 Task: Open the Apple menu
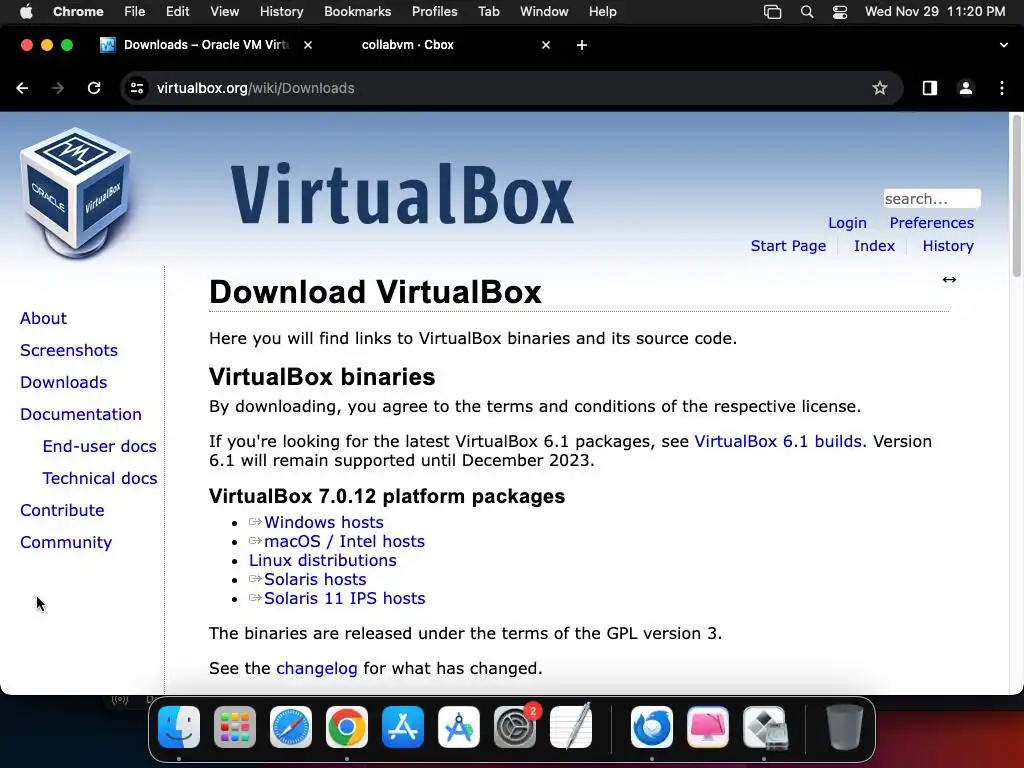[26, 12]
